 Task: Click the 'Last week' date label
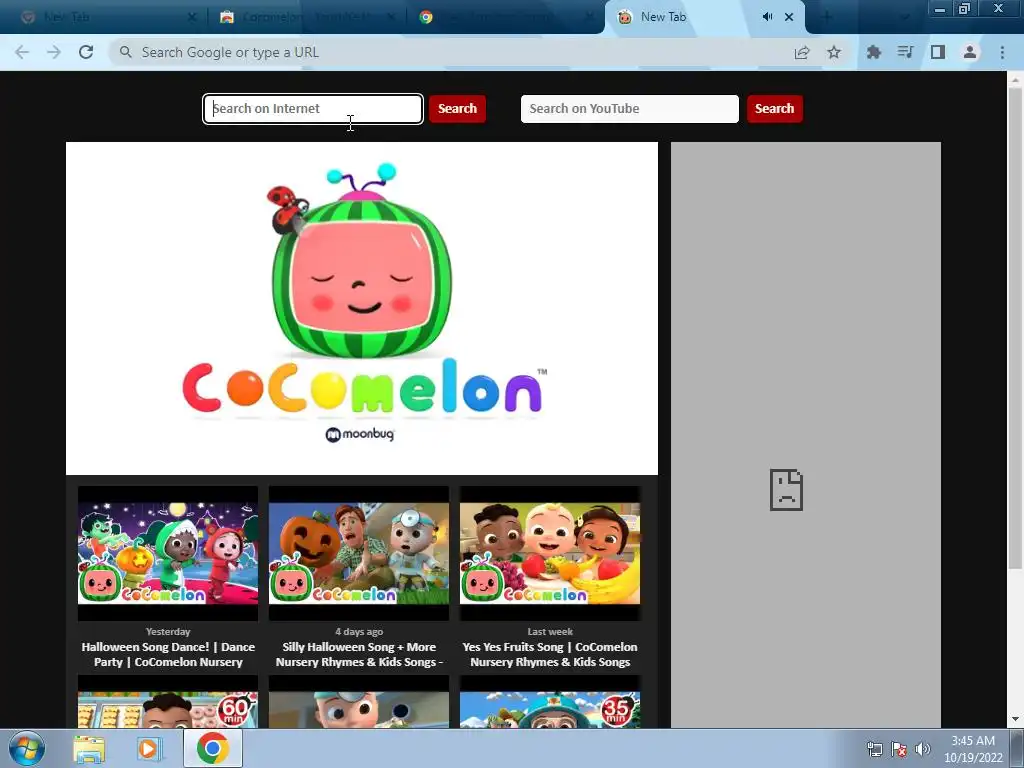pos(550,632)
